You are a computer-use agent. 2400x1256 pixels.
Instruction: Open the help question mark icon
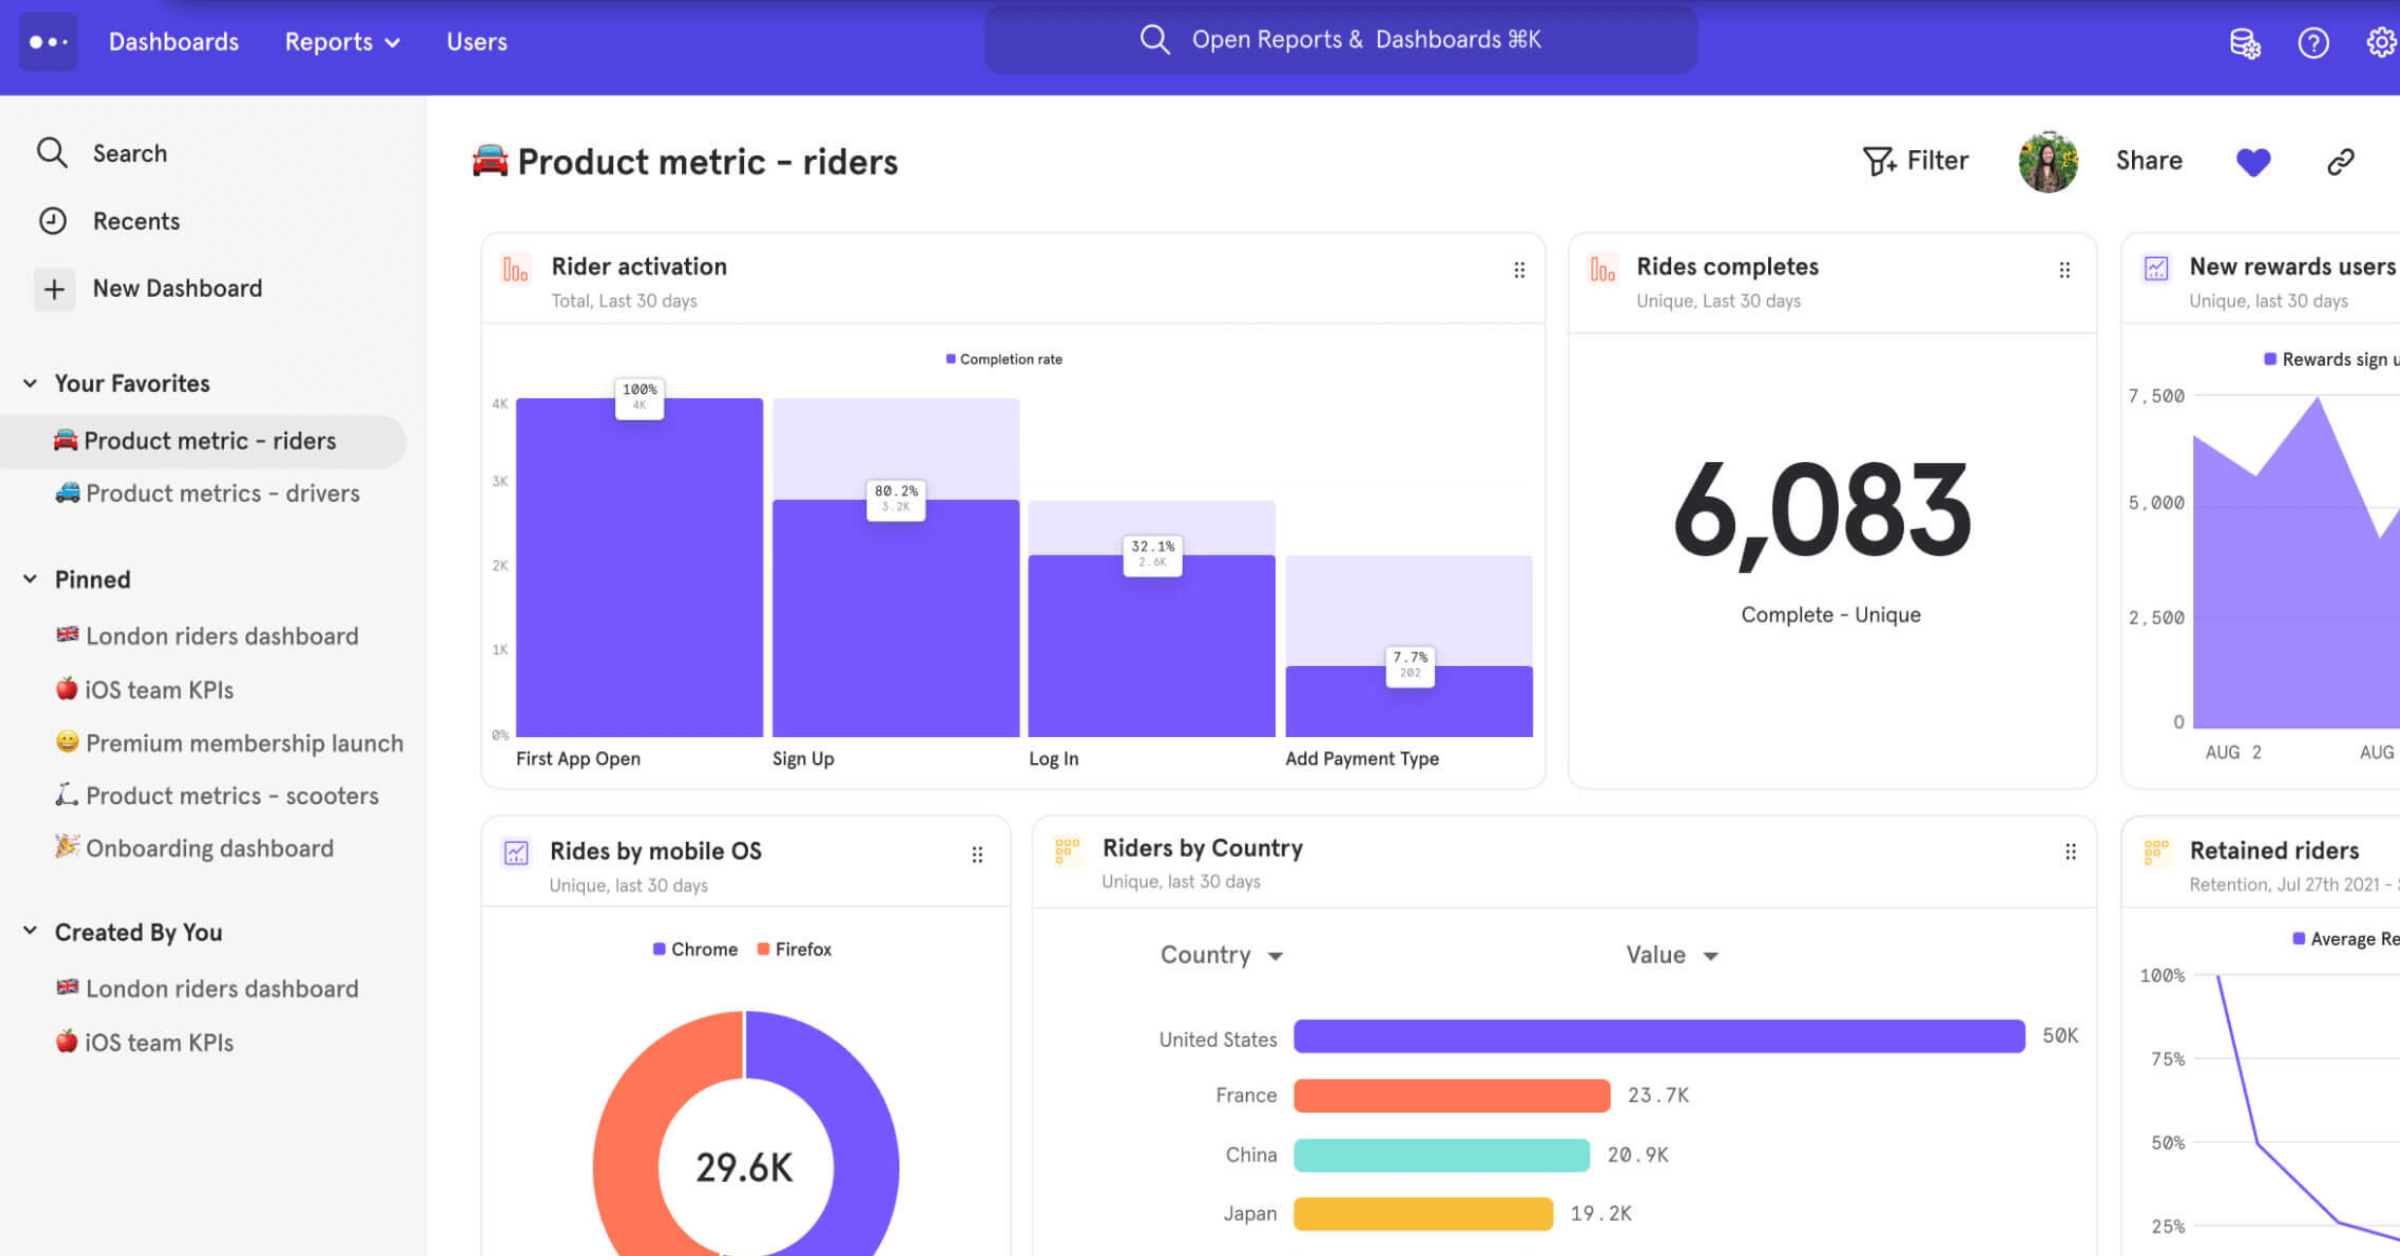pyautogui.click(x=2313, y=43)
